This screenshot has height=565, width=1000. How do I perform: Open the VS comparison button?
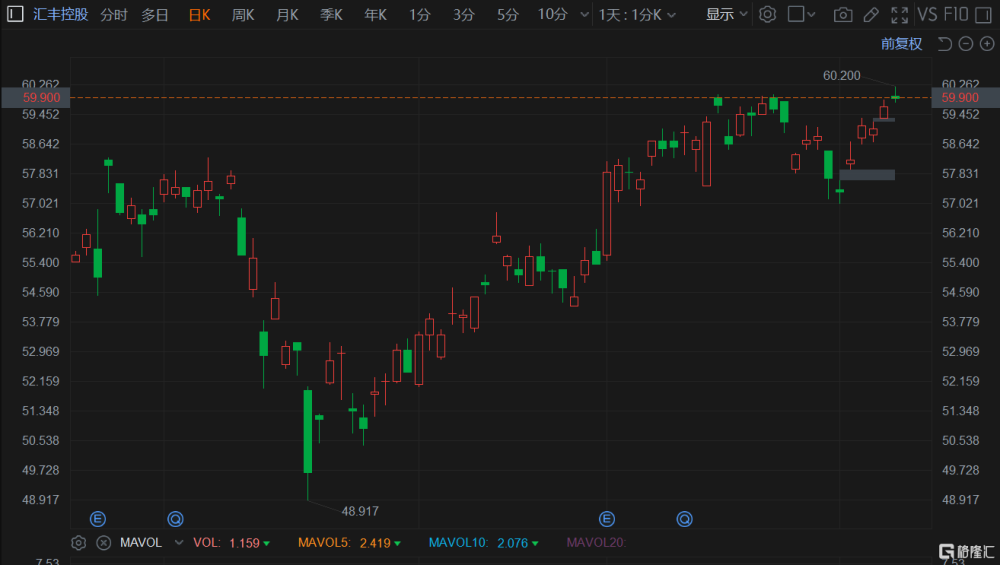tap(927, 14)
